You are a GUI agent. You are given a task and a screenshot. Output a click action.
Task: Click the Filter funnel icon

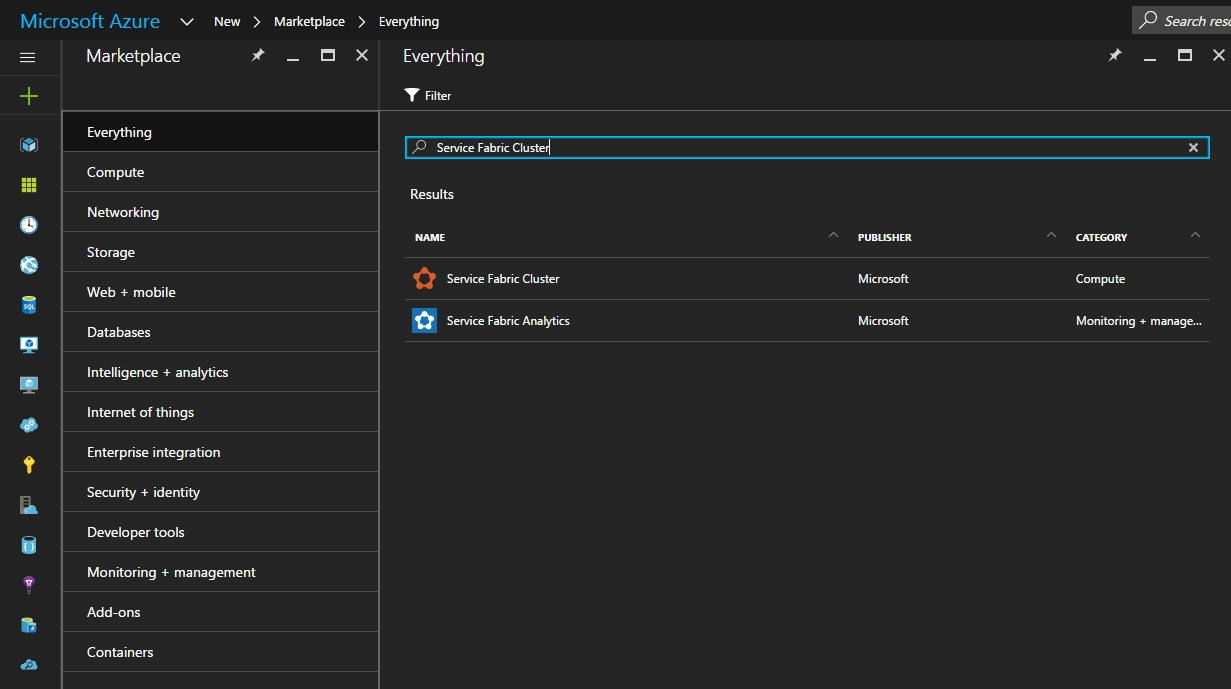click(411, 95)
